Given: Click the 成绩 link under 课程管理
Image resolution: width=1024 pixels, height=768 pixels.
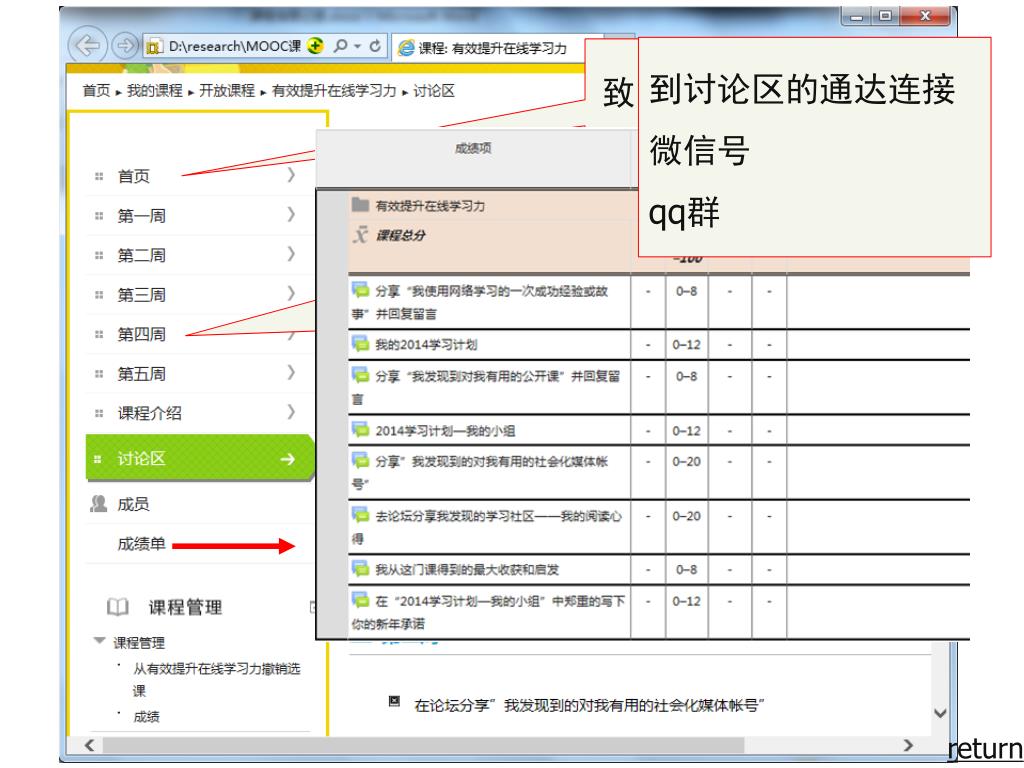Looking at the screenshot, I should tap(146, 716).
